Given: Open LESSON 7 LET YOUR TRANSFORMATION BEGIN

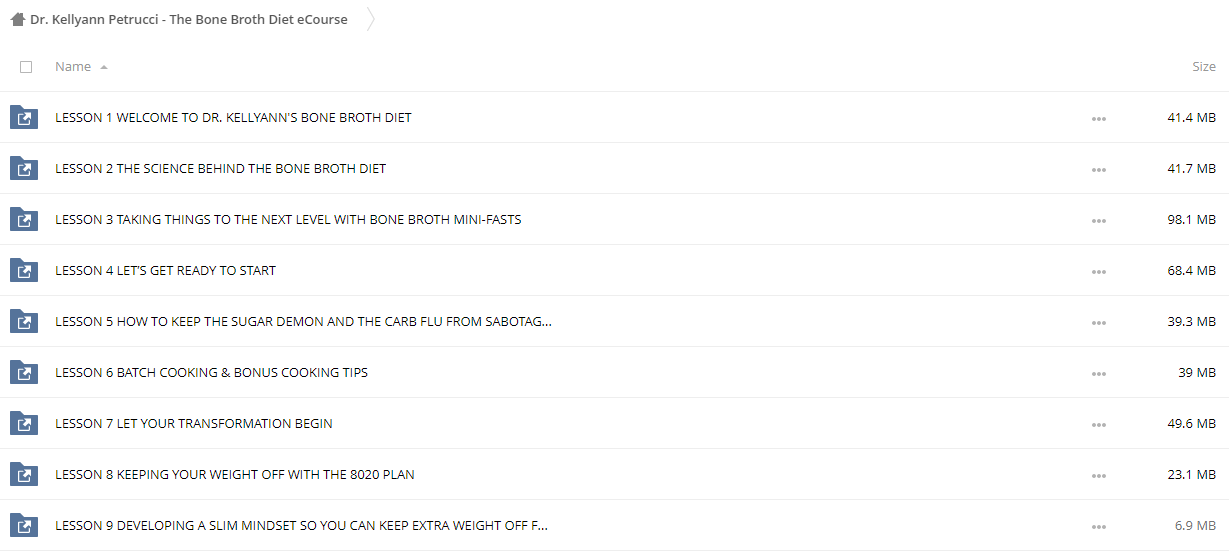Looking at the screenshot, I should (x=194, y=424).
